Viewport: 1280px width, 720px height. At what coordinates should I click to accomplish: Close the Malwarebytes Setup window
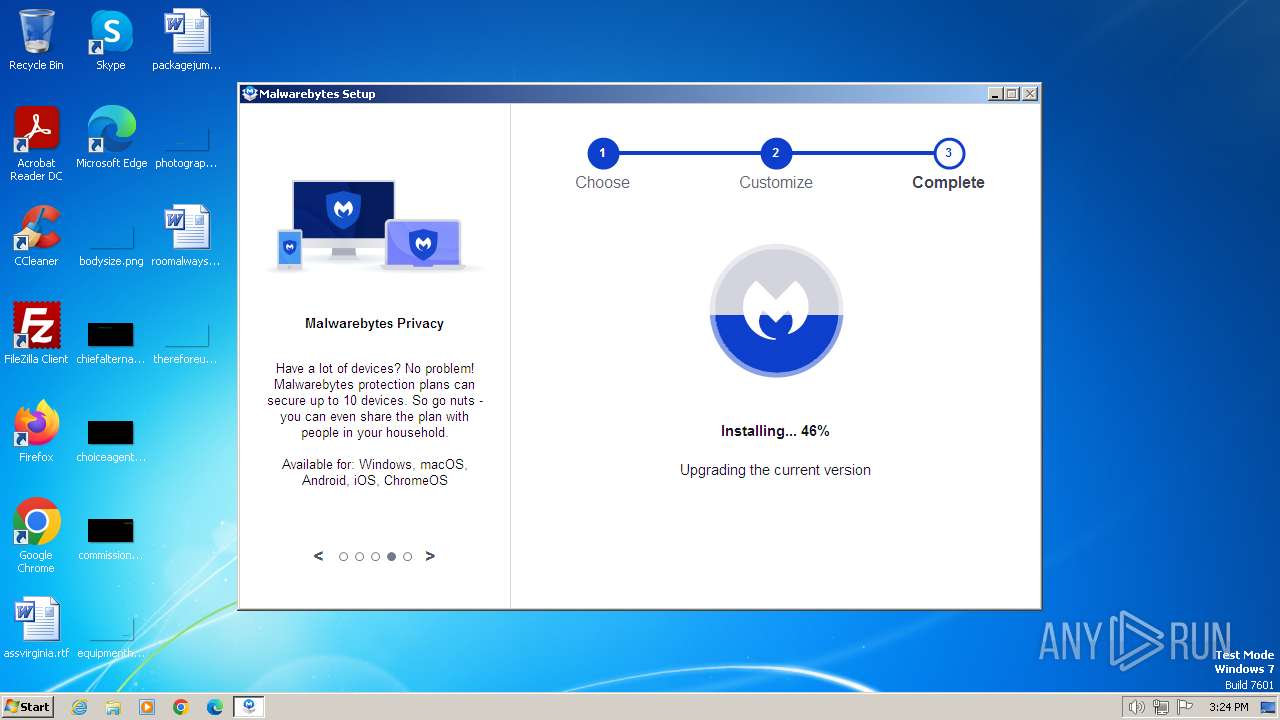click(1030, 94)
